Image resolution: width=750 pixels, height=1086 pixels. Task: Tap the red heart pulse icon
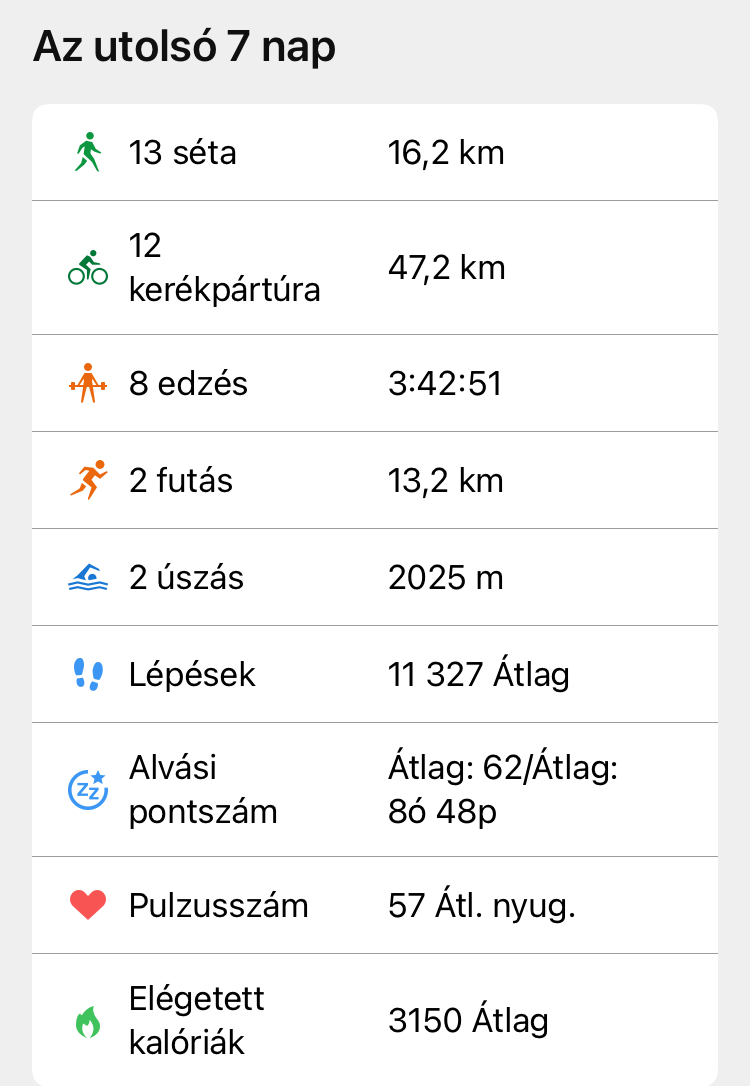[88, 906]
